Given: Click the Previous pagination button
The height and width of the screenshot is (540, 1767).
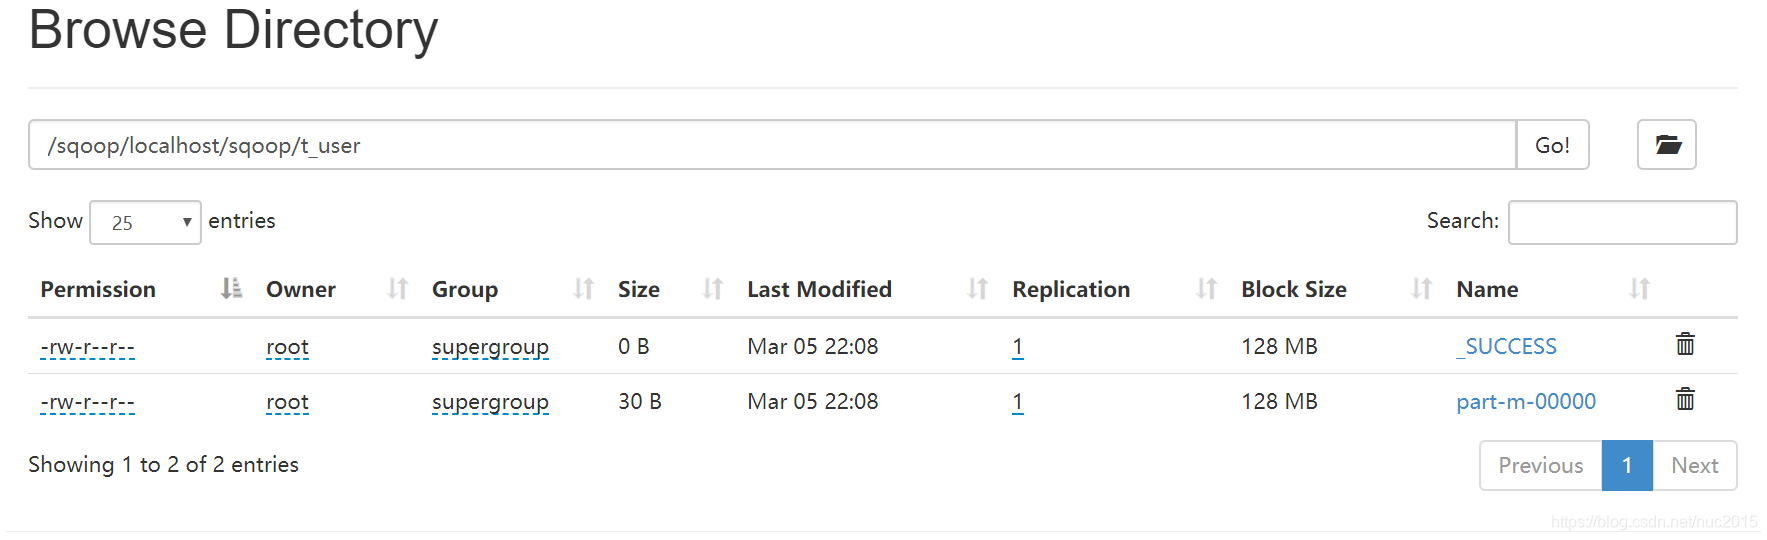Looking at the screenshot, I should [1541, 466].
